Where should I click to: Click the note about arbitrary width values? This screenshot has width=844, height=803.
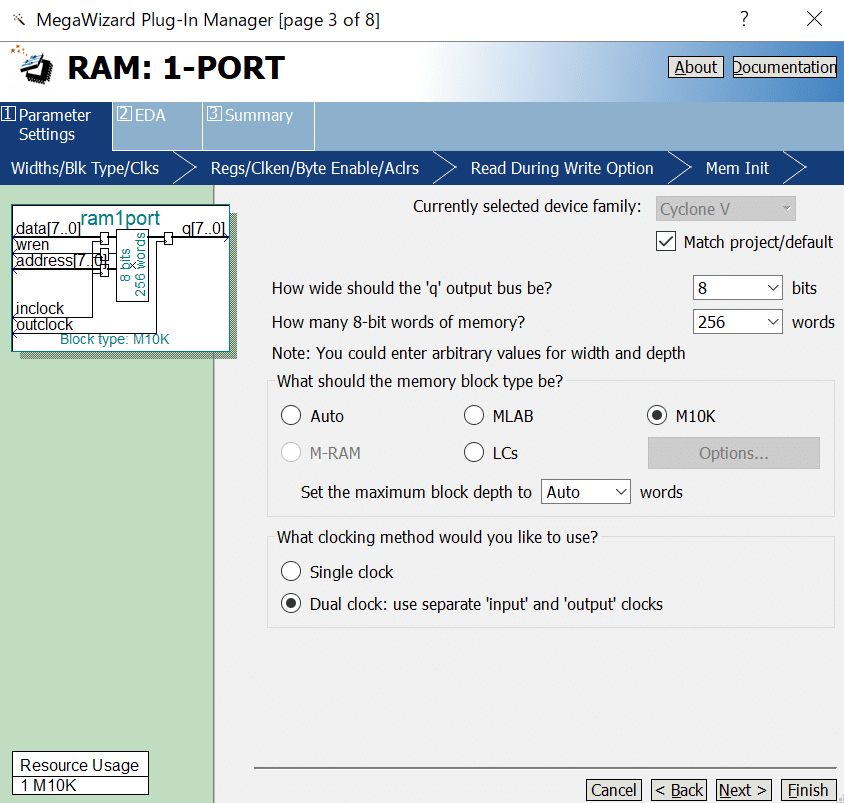tap(478, 353)
